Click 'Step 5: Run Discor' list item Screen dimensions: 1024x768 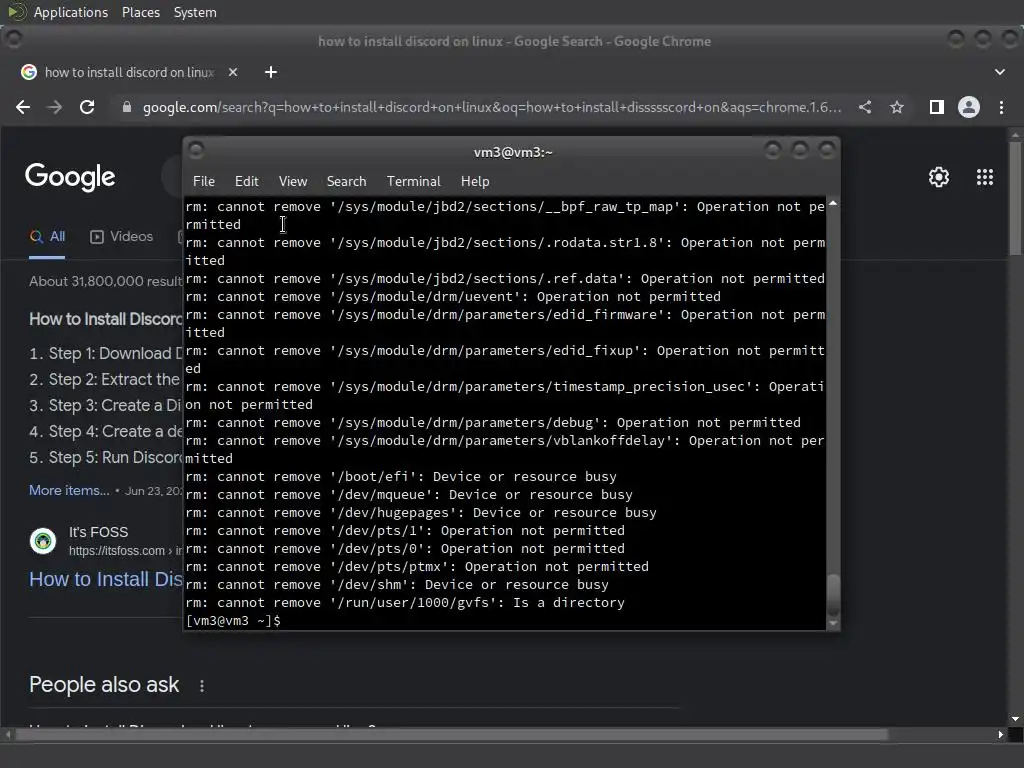[106, 458]
